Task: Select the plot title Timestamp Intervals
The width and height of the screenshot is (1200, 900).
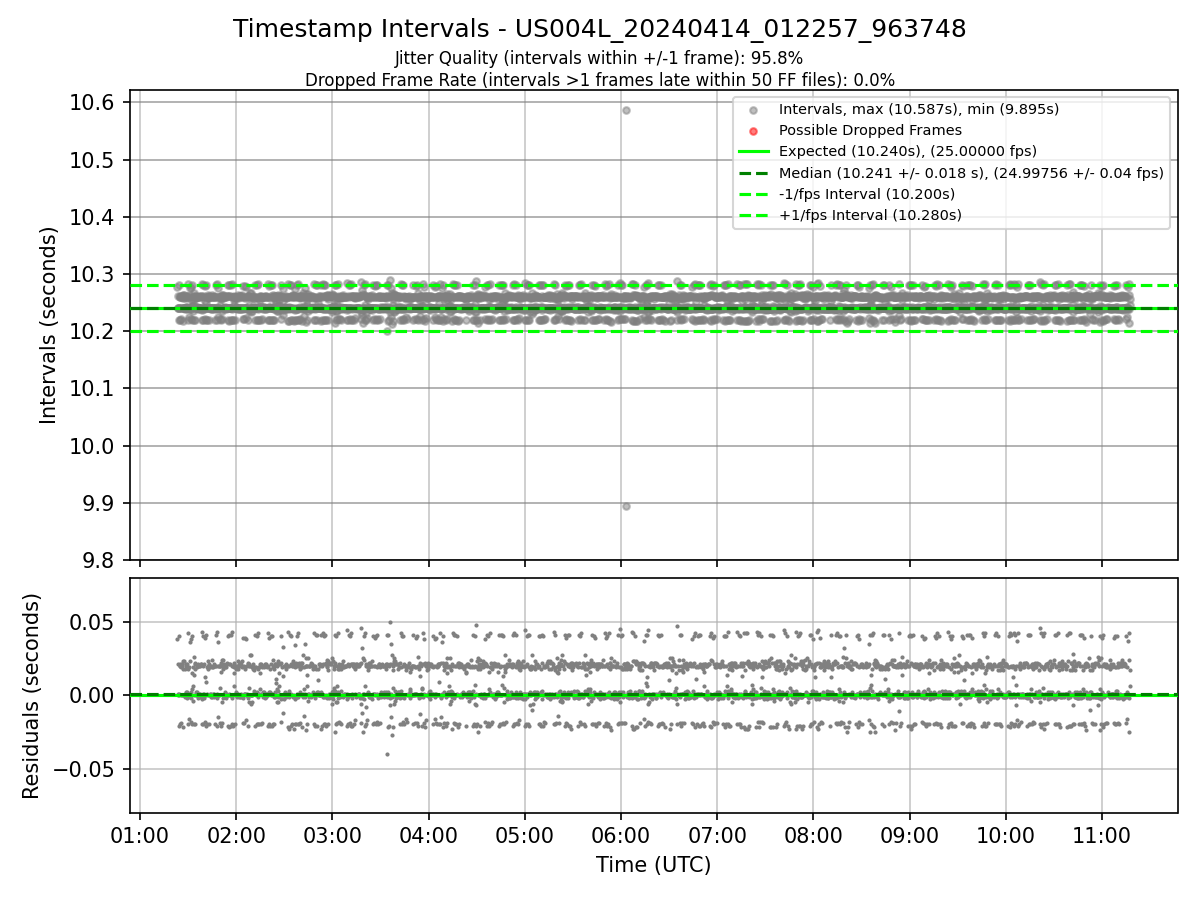Action: coord(600,29)
